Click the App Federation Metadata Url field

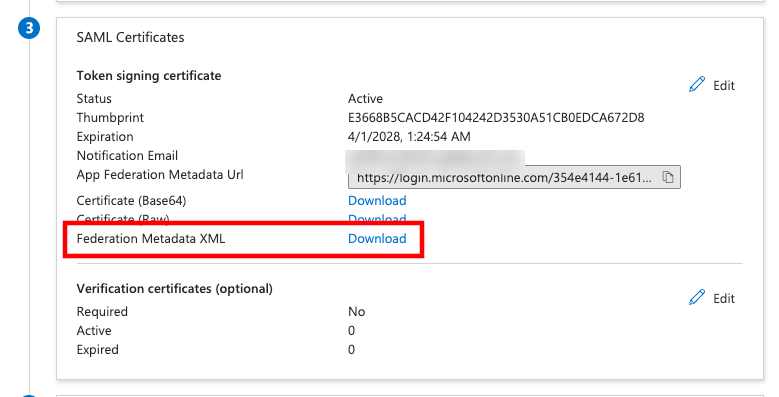pyautogui.click(x=514, y=177)
